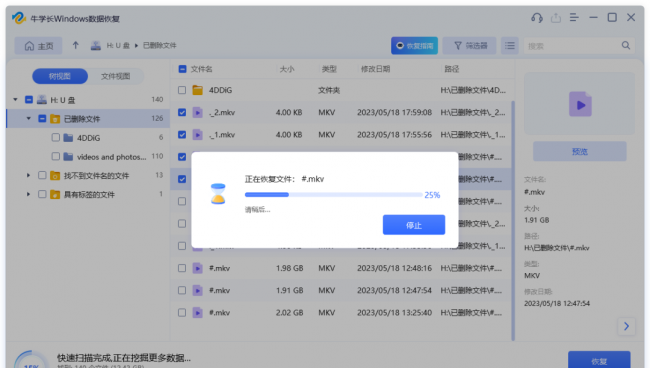Switch to 树视图 tab
650x368 pixels.
[60, 76]
